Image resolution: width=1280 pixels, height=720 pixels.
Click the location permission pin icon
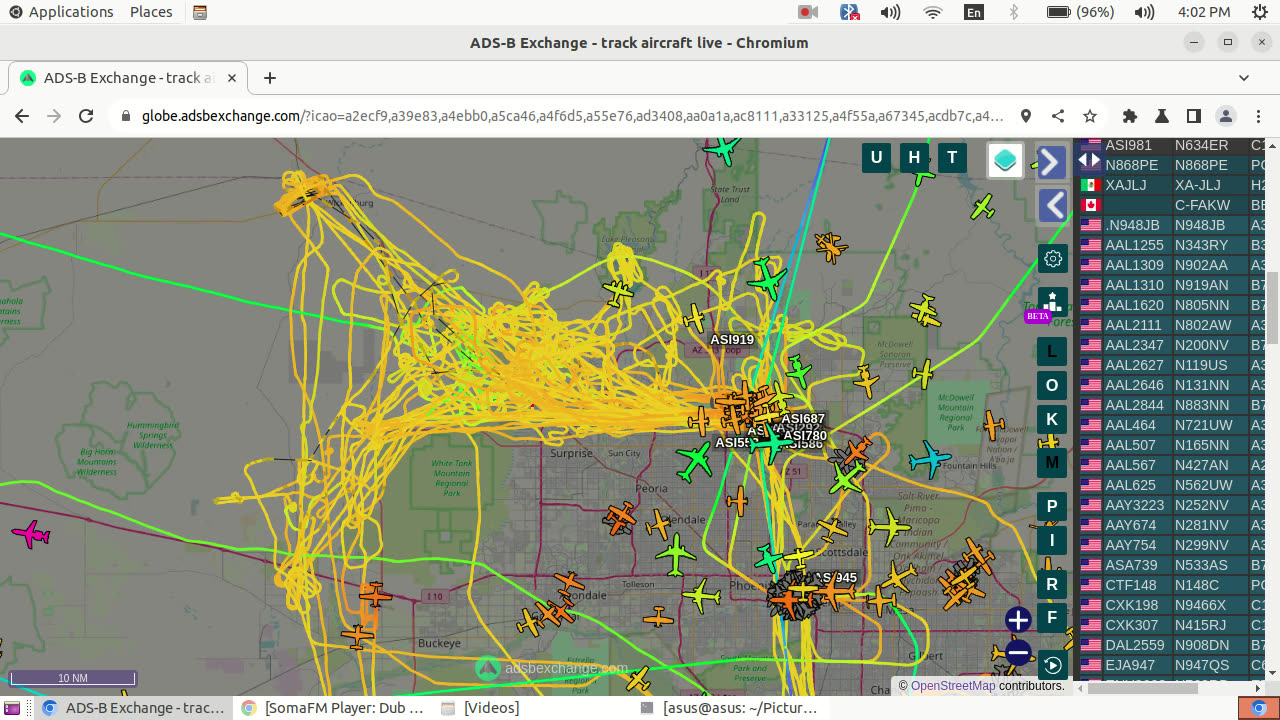click(x=1026, y=116)
